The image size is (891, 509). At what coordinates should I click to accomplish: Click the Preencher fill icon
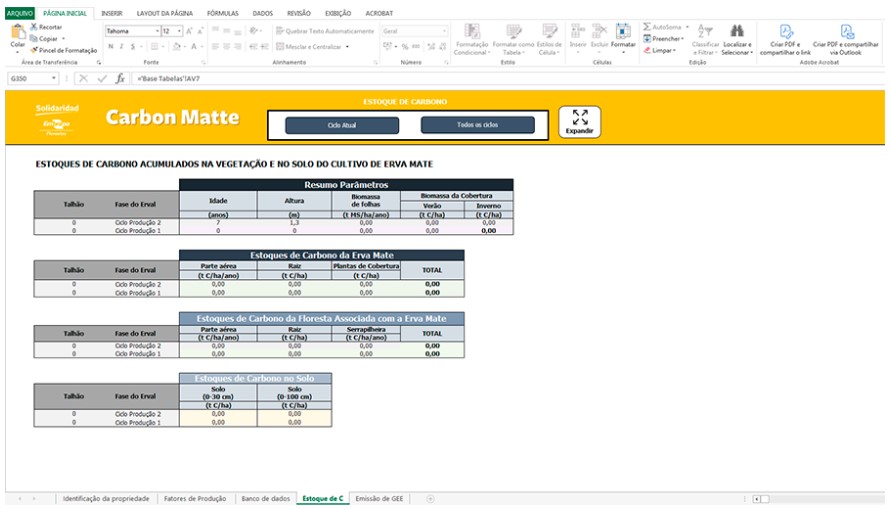(647, 39)
